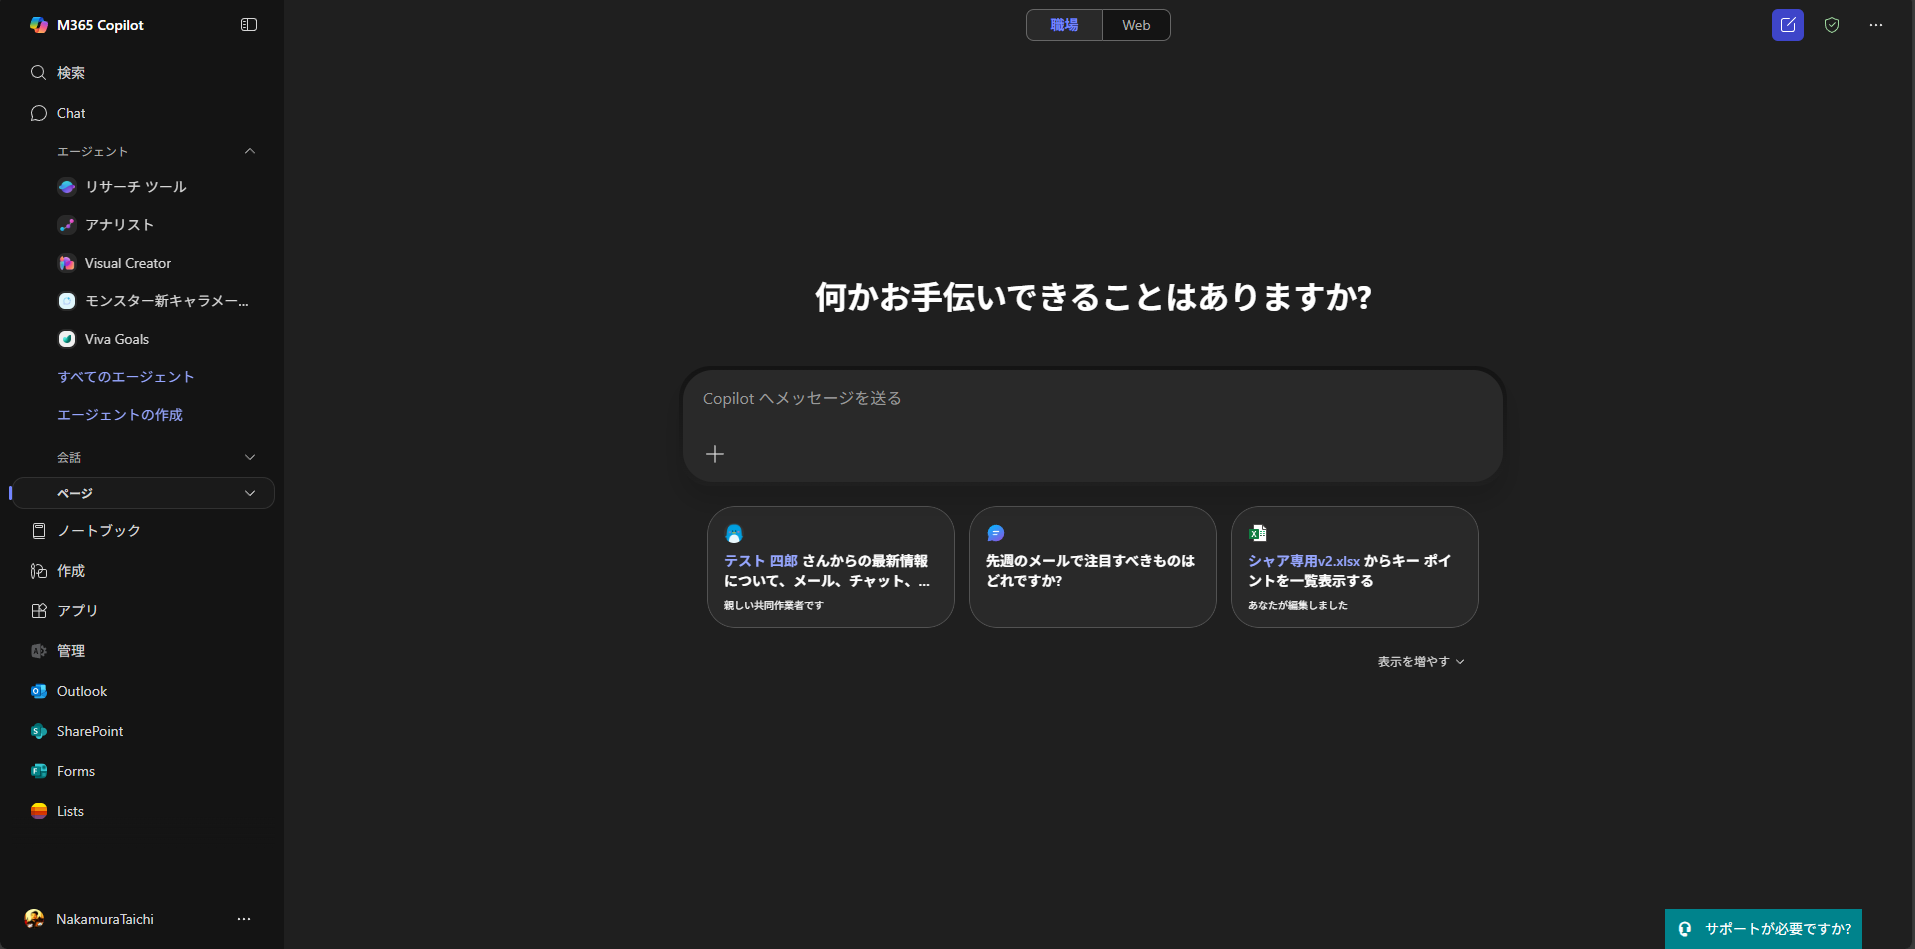Switch to the Web tab
The width and height of the screenshot is (1915, 949).
pyautogui.click(x=1136, y=25)
